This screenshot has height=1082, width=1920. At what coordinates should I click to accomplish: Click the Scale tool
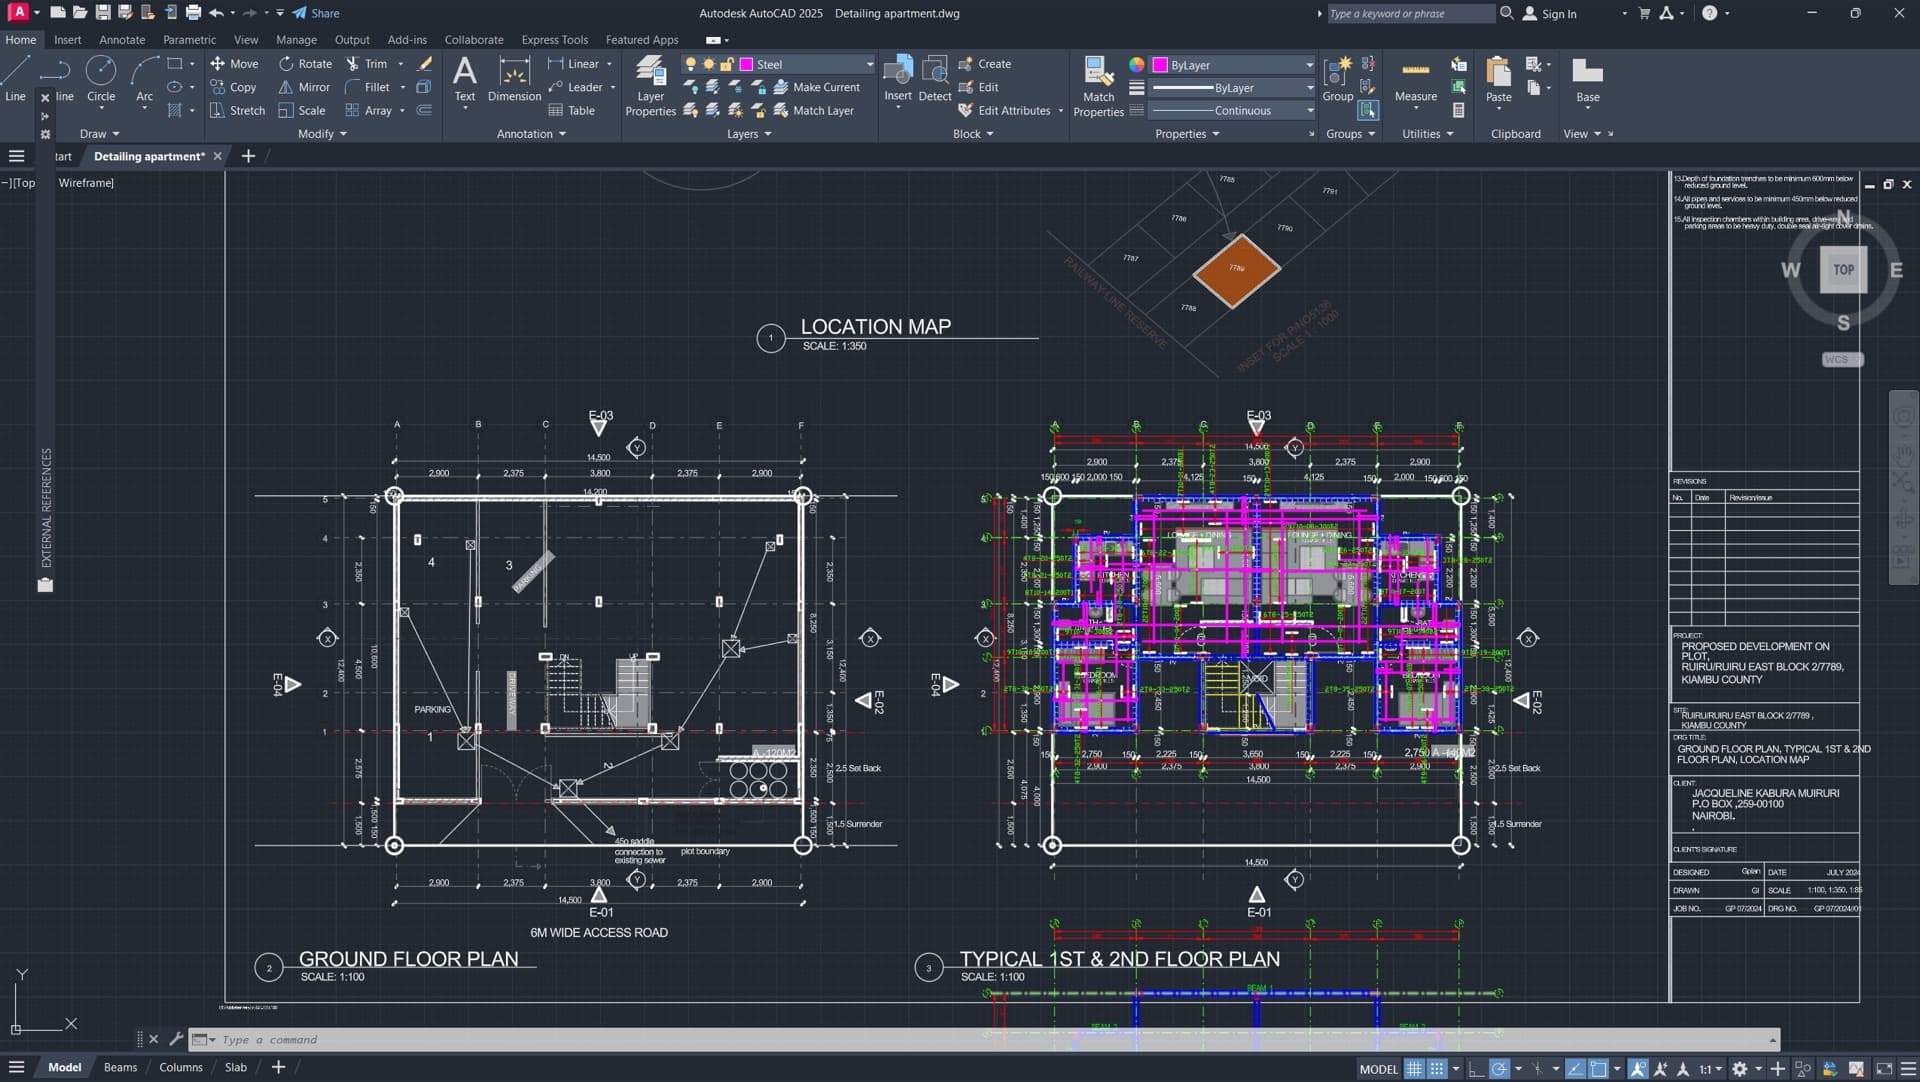302,110
